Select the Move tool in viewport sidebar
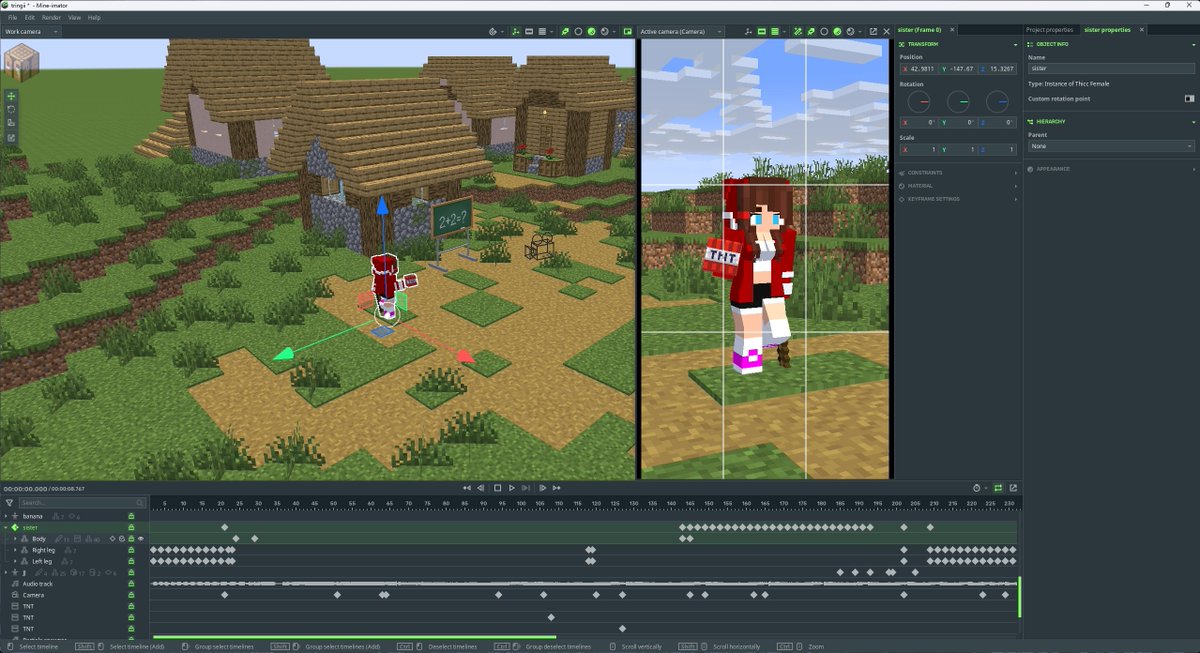1200x653 pixels. (11, 96)
